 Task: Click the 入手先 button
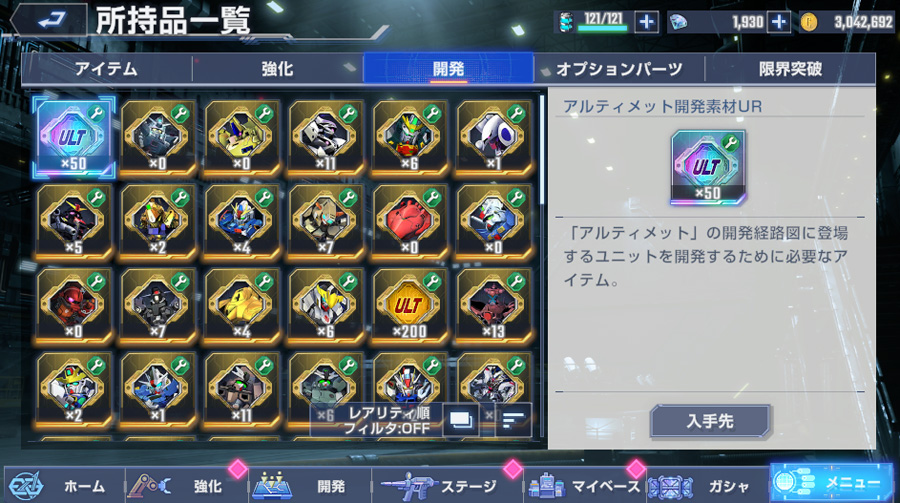coord(710,421)
